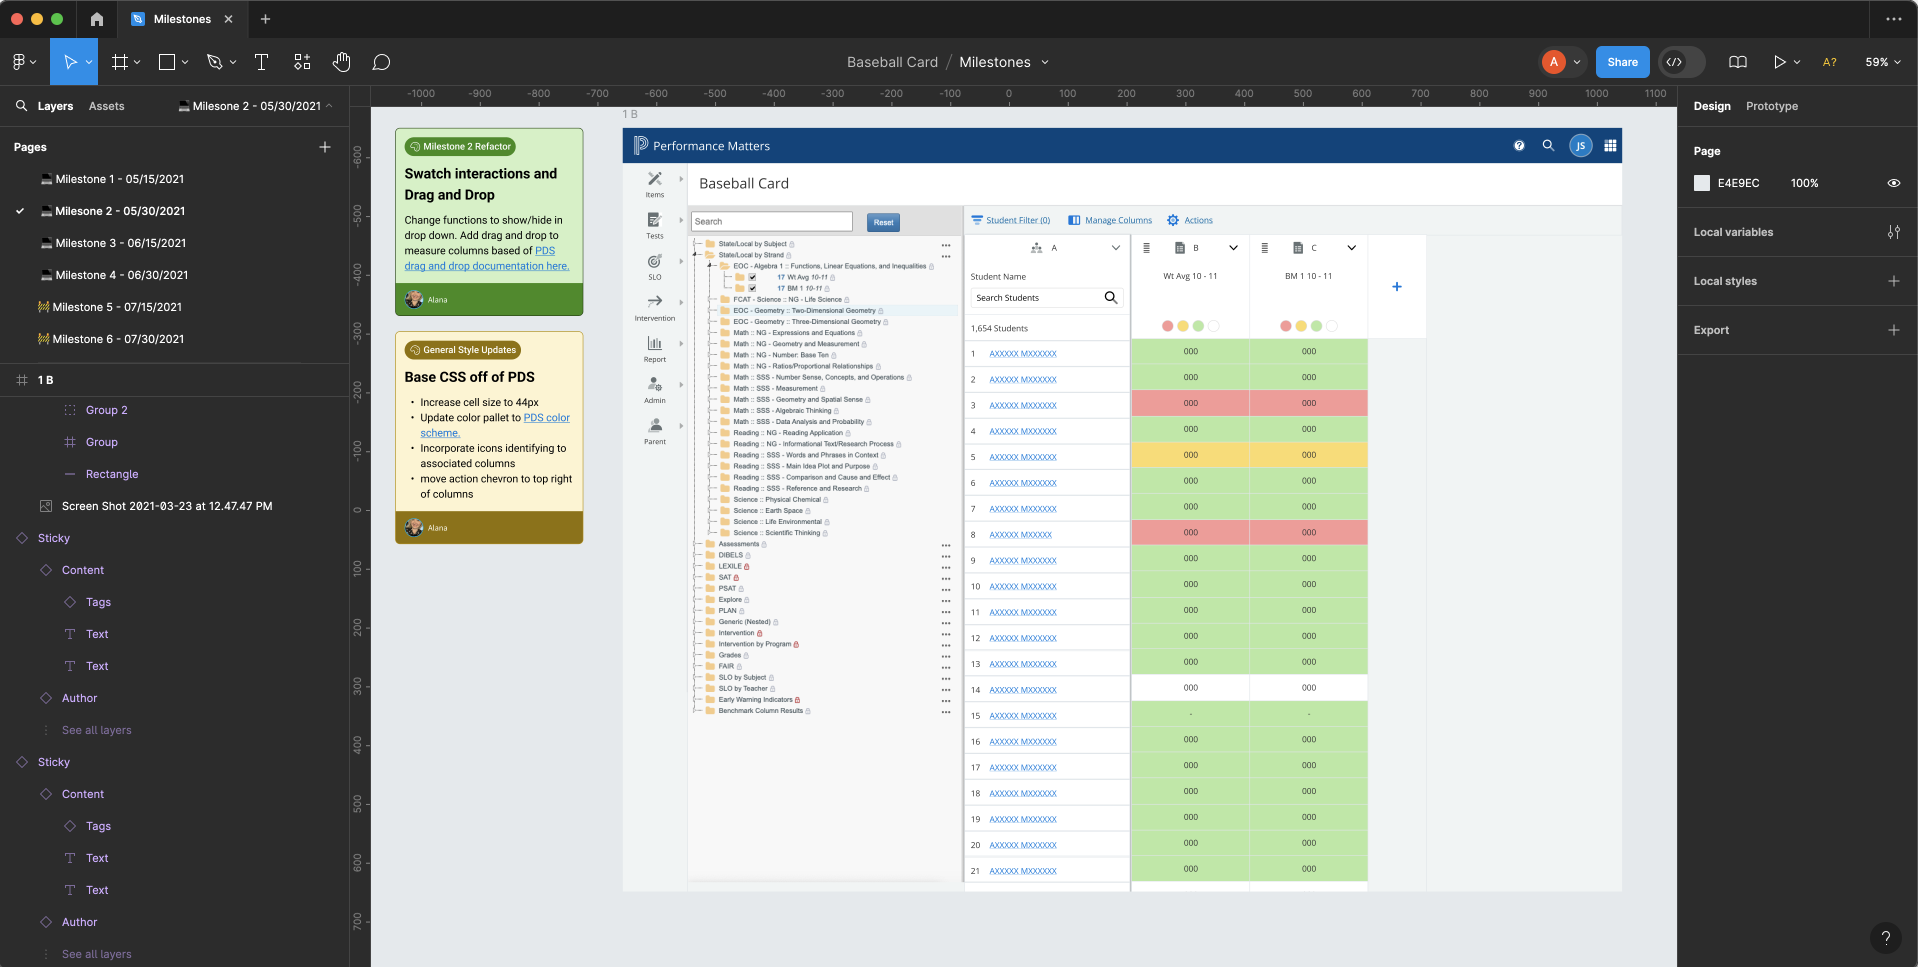Open page Milestone 3 - 06/15/2021

point(120,243)
